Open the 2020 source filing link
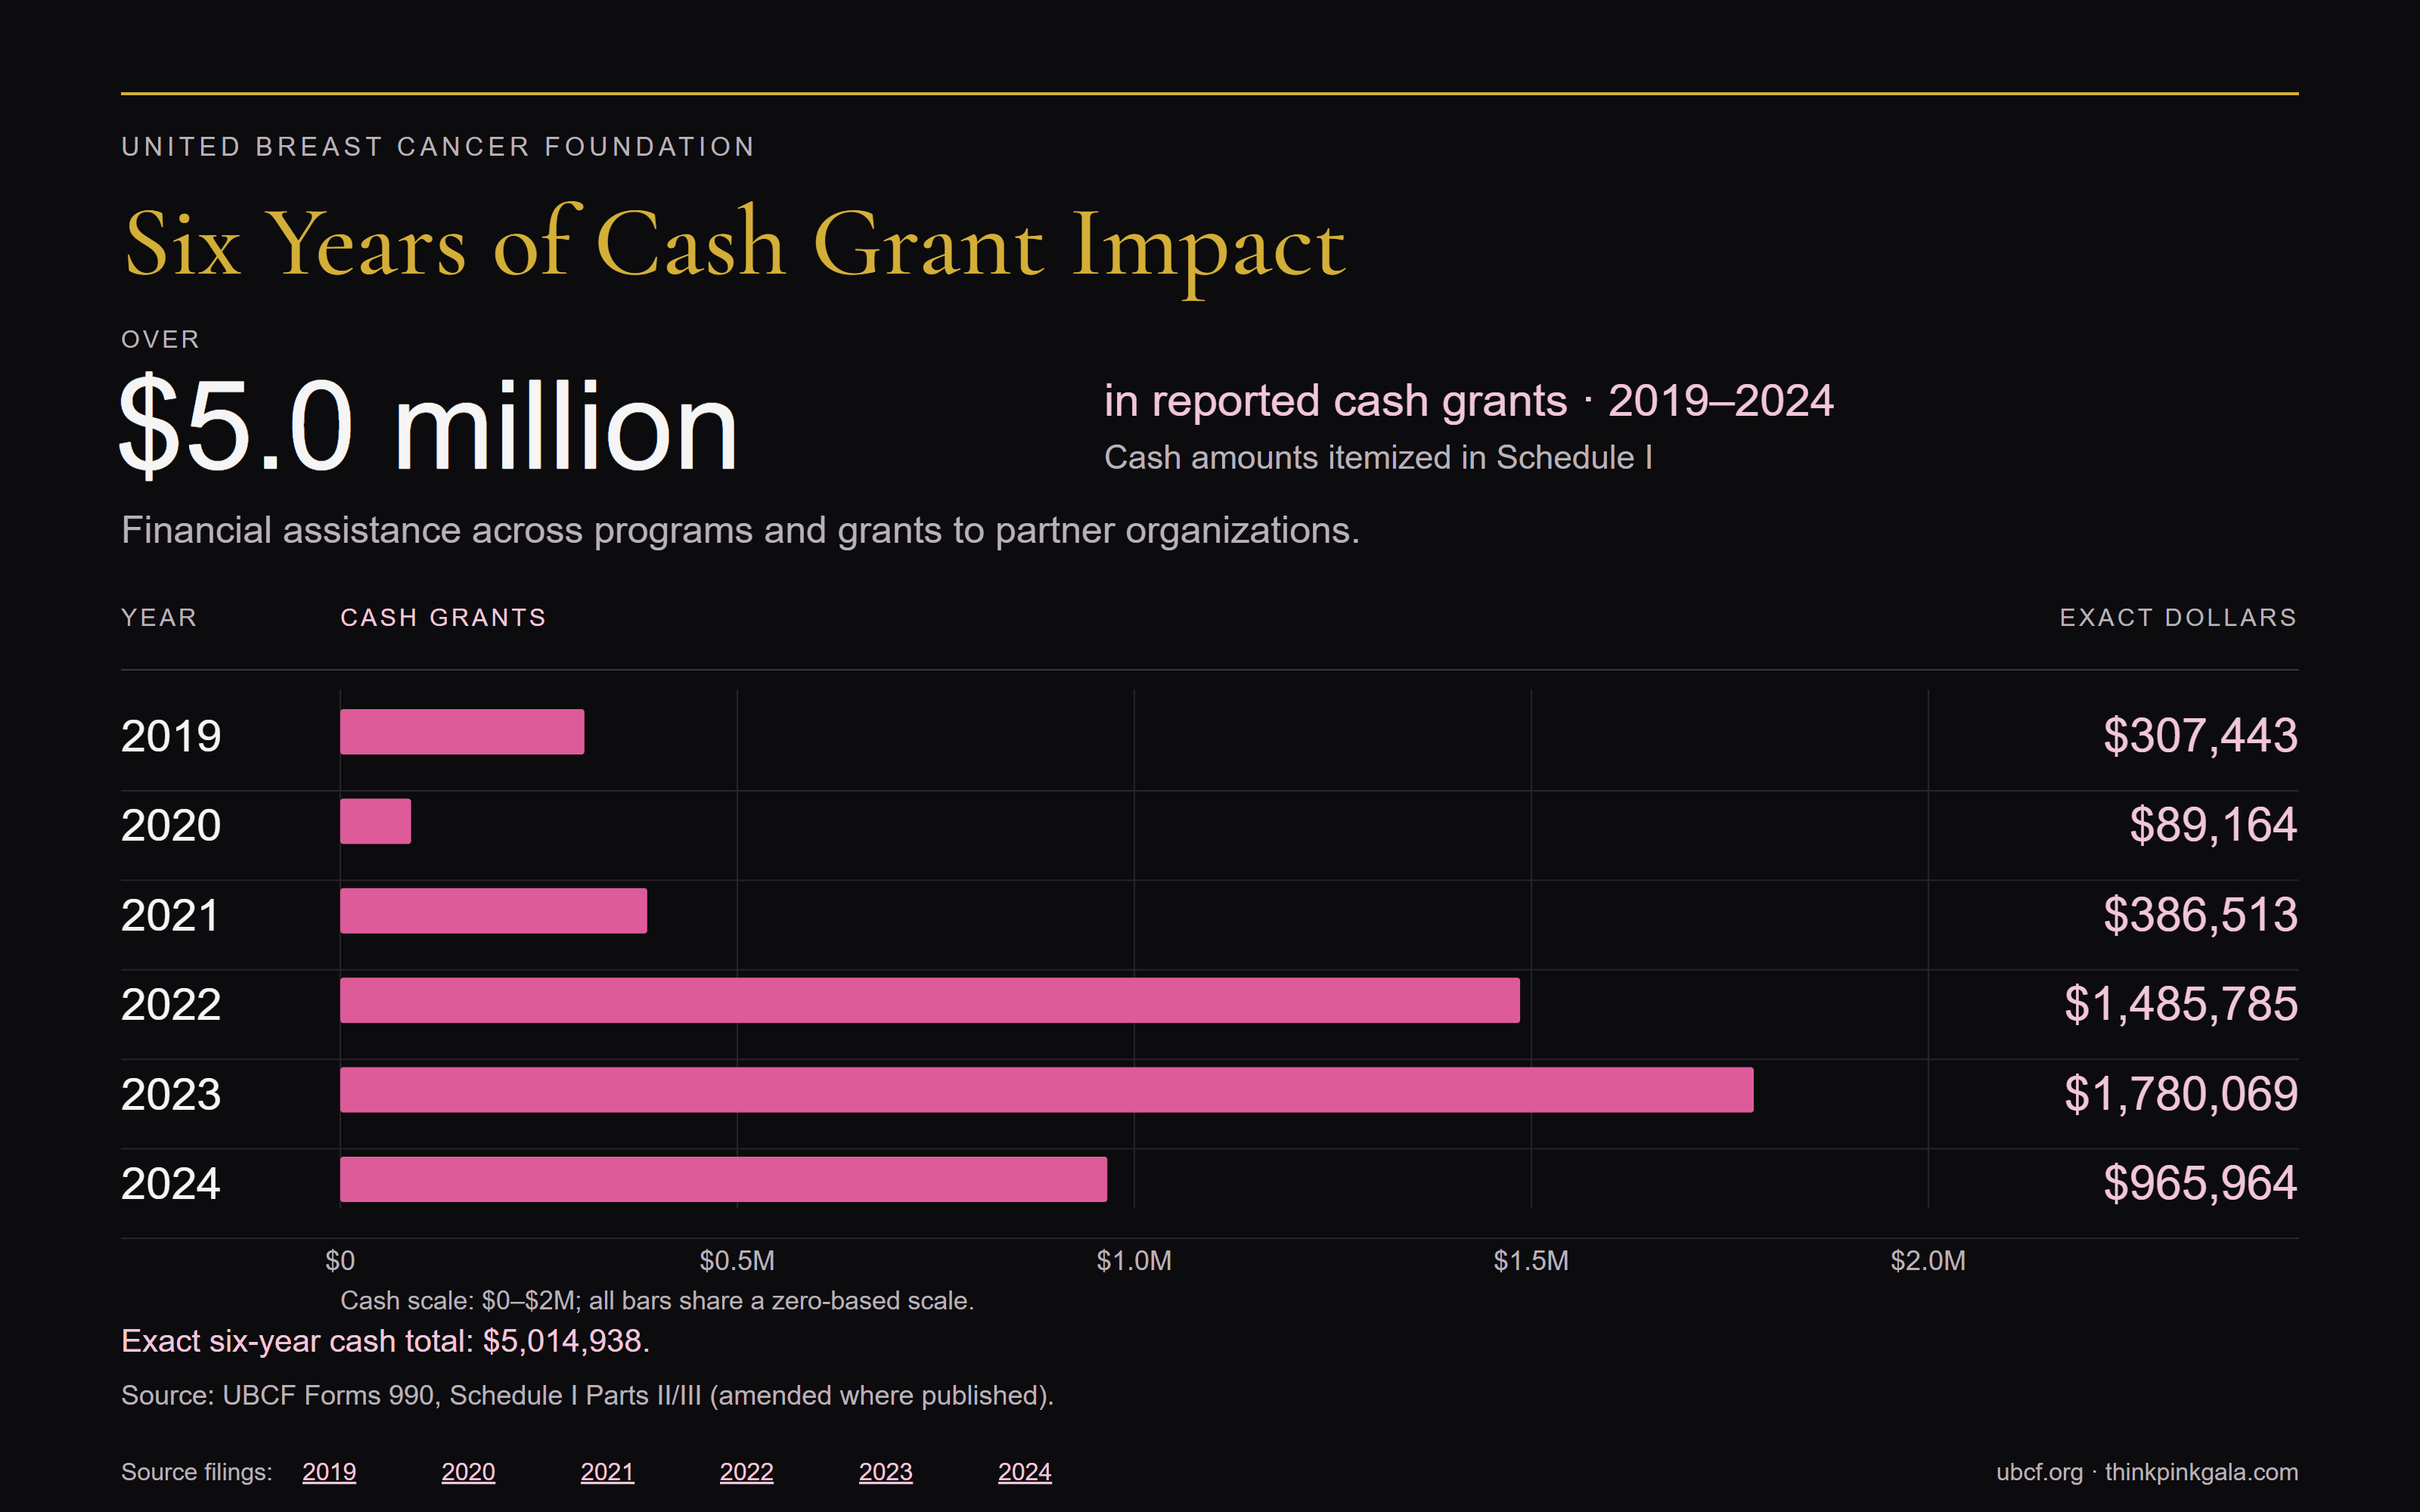 (468, 1472)
